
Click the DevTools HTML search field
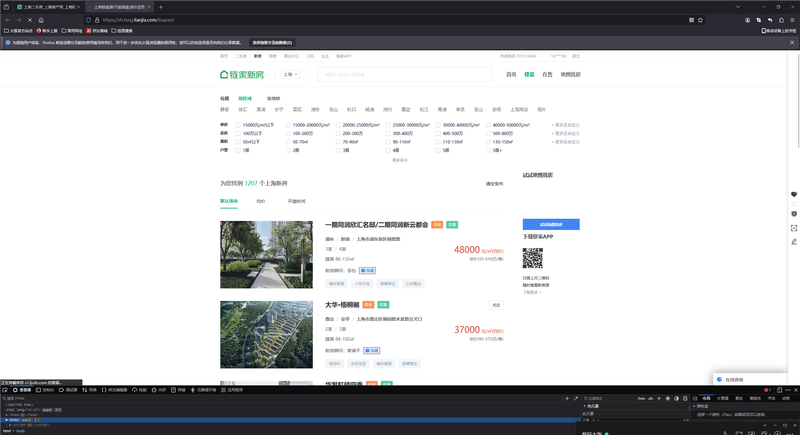pyautogui.click(x=281, y=398)
